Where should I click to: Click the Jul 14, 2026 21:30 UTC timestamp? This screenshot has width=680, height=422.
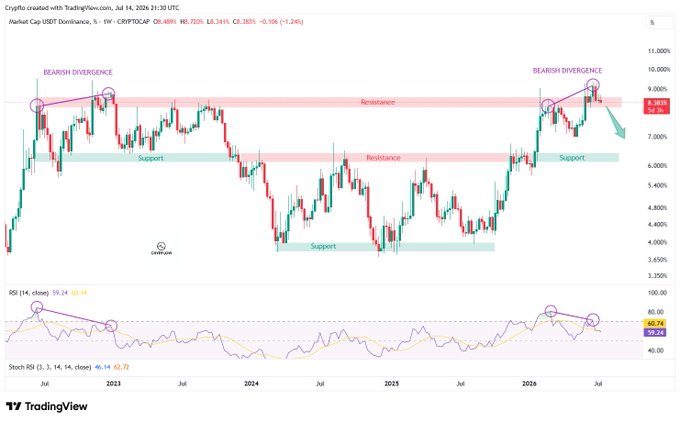tap(147, 8)
